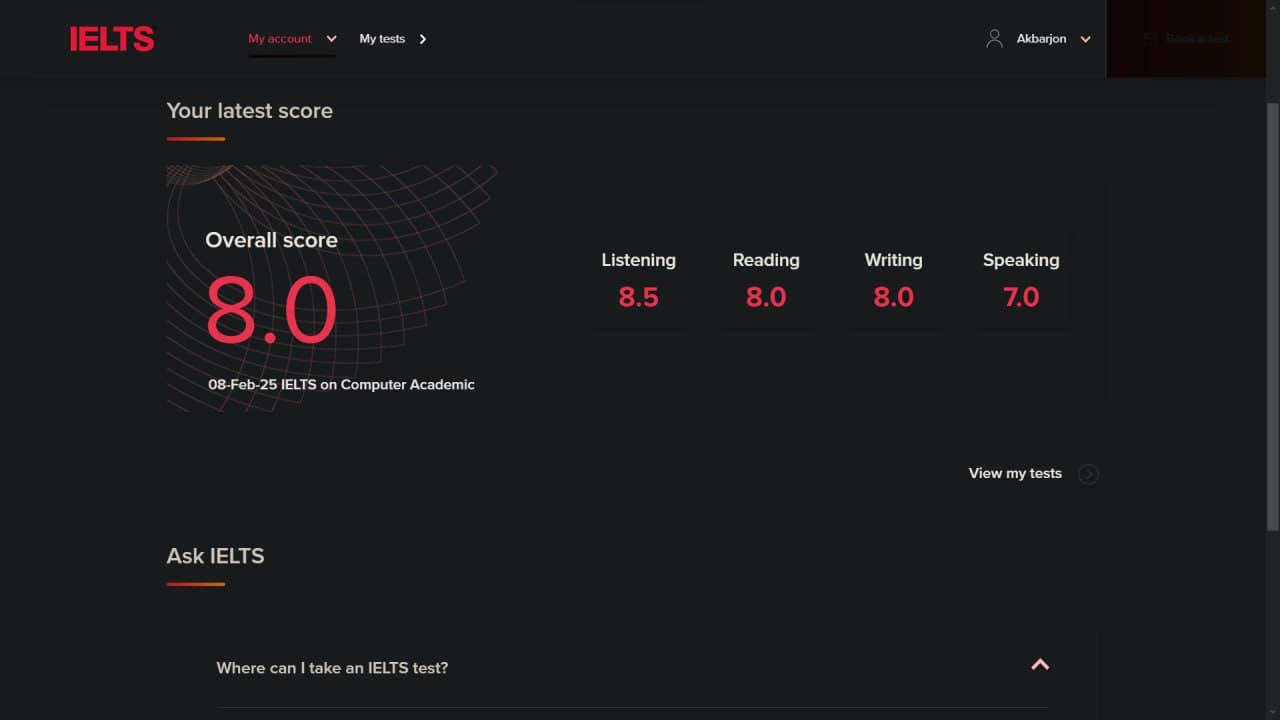Click the Overall score 8.0 value
This screenshot has width=1280, height=720.
pyautogui.click(x=271, y=310)
